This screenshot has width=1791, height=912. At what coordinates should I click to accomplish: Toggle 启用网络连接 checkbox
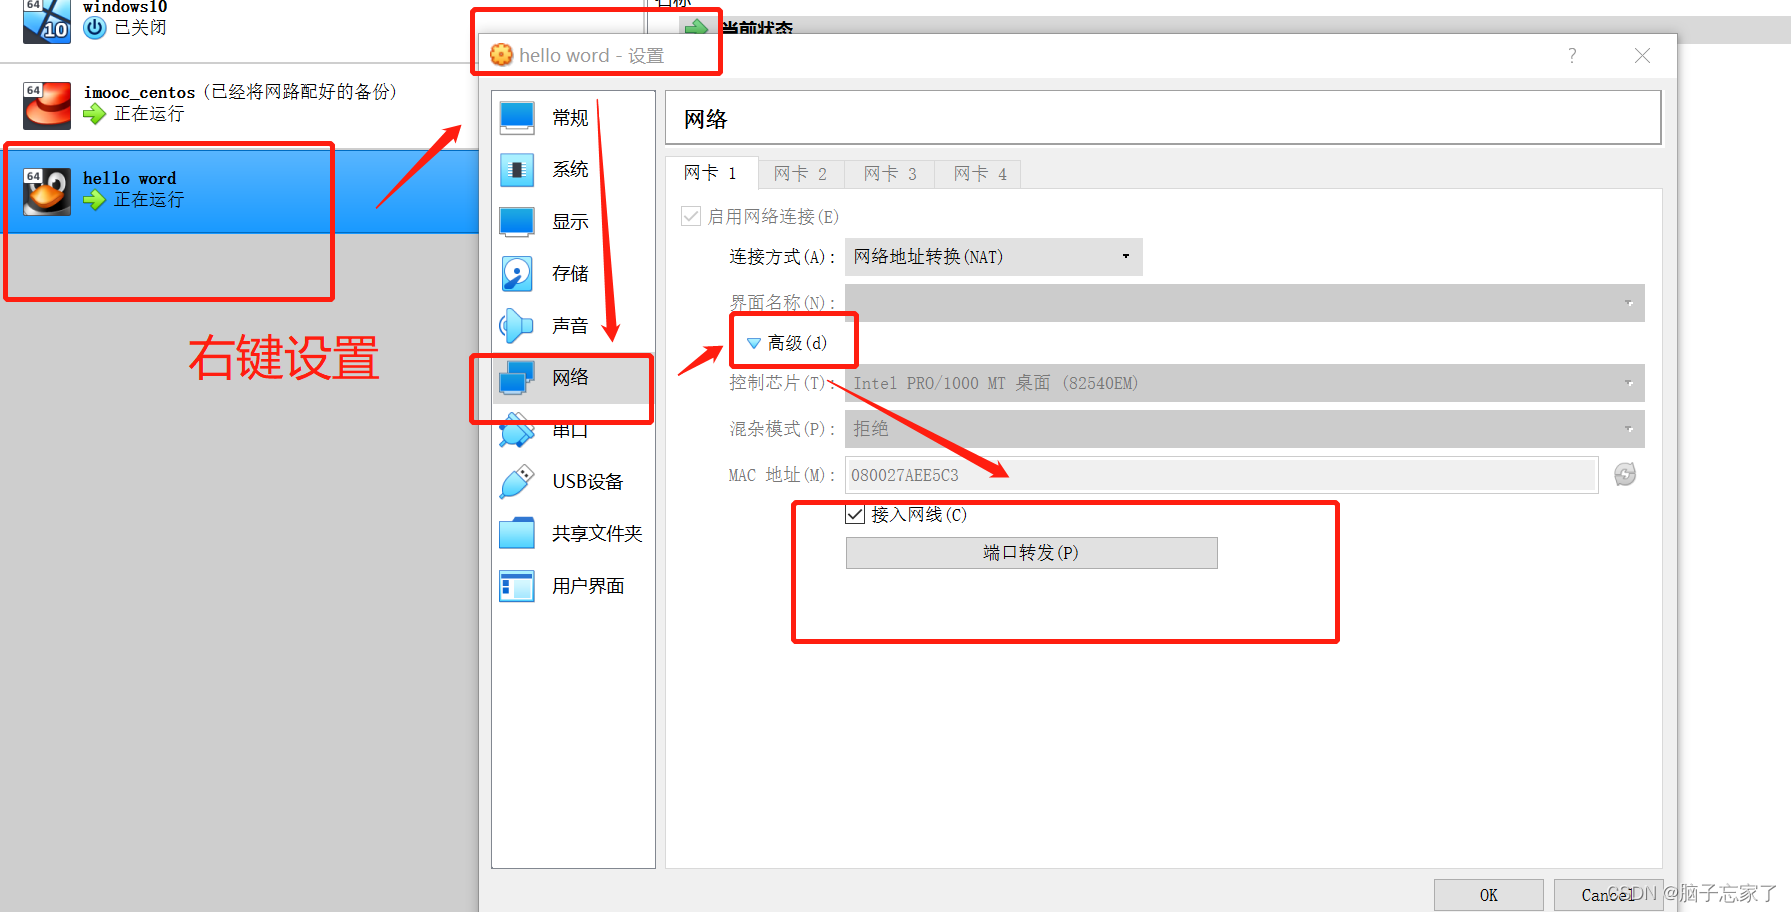(x=691, y=216)
